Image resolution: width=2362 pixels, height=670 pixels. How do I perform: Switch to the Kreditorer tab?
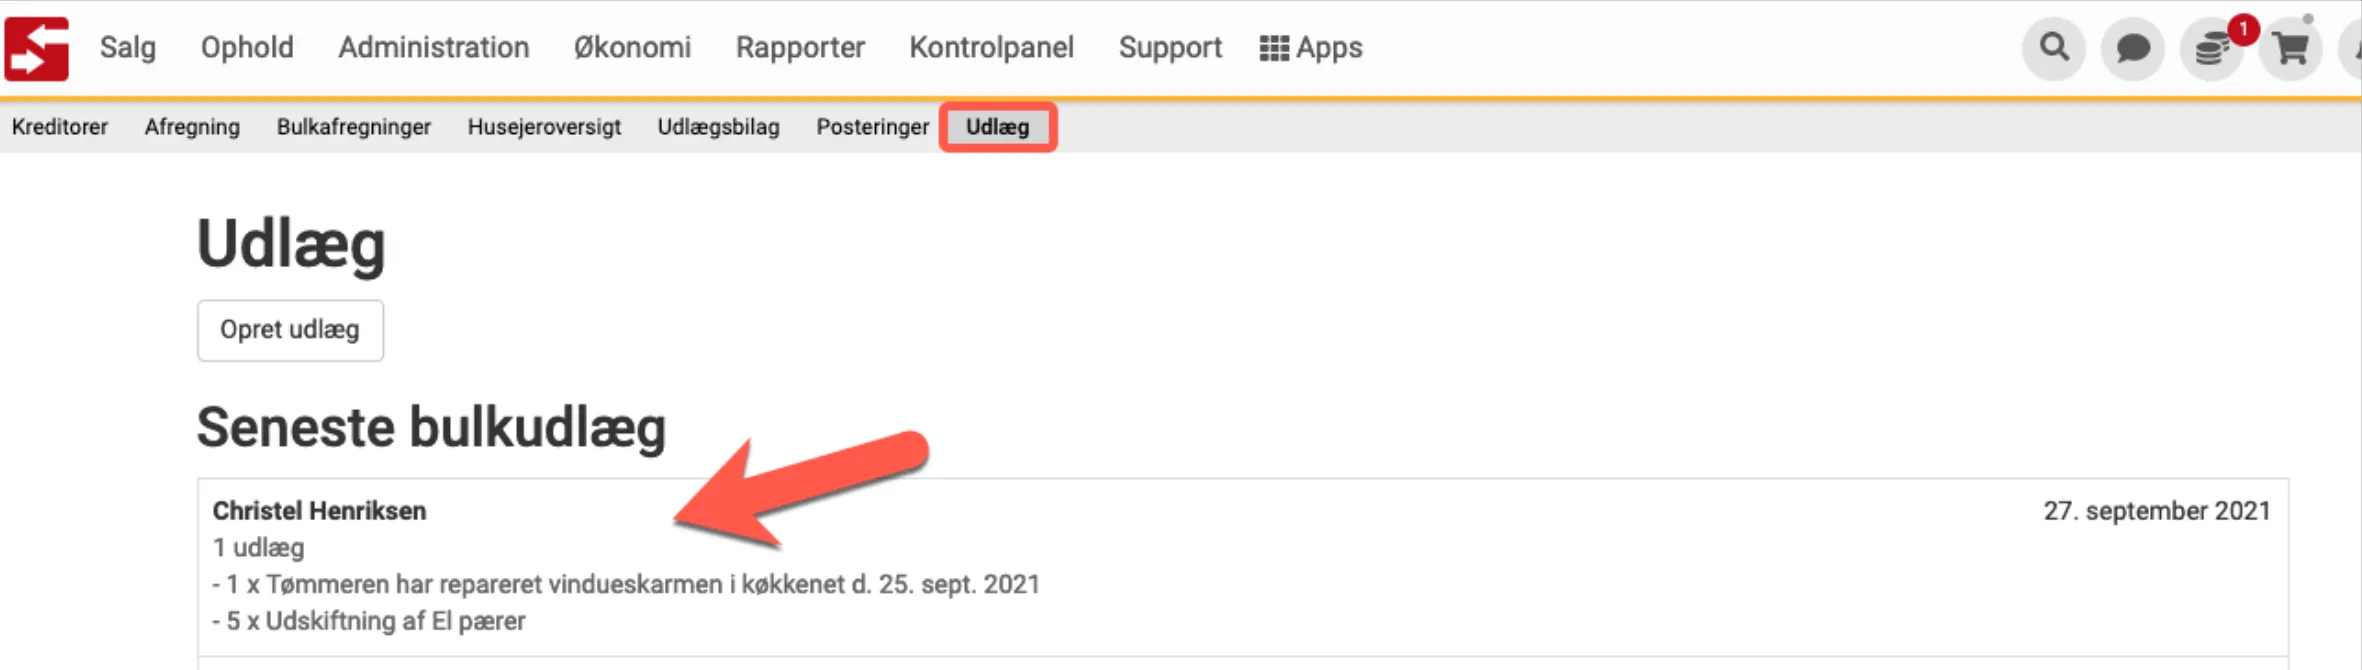coord(60,127)
